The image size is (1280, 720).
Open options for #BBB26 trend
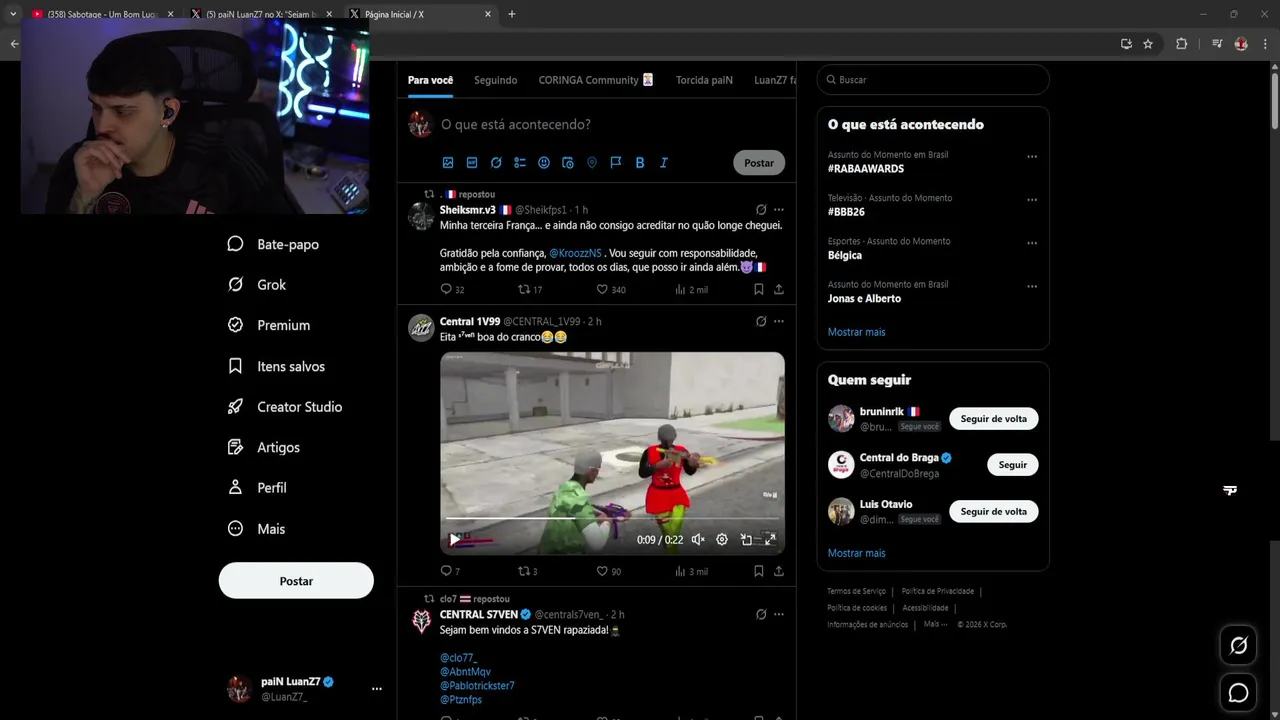coord(1032,200)
